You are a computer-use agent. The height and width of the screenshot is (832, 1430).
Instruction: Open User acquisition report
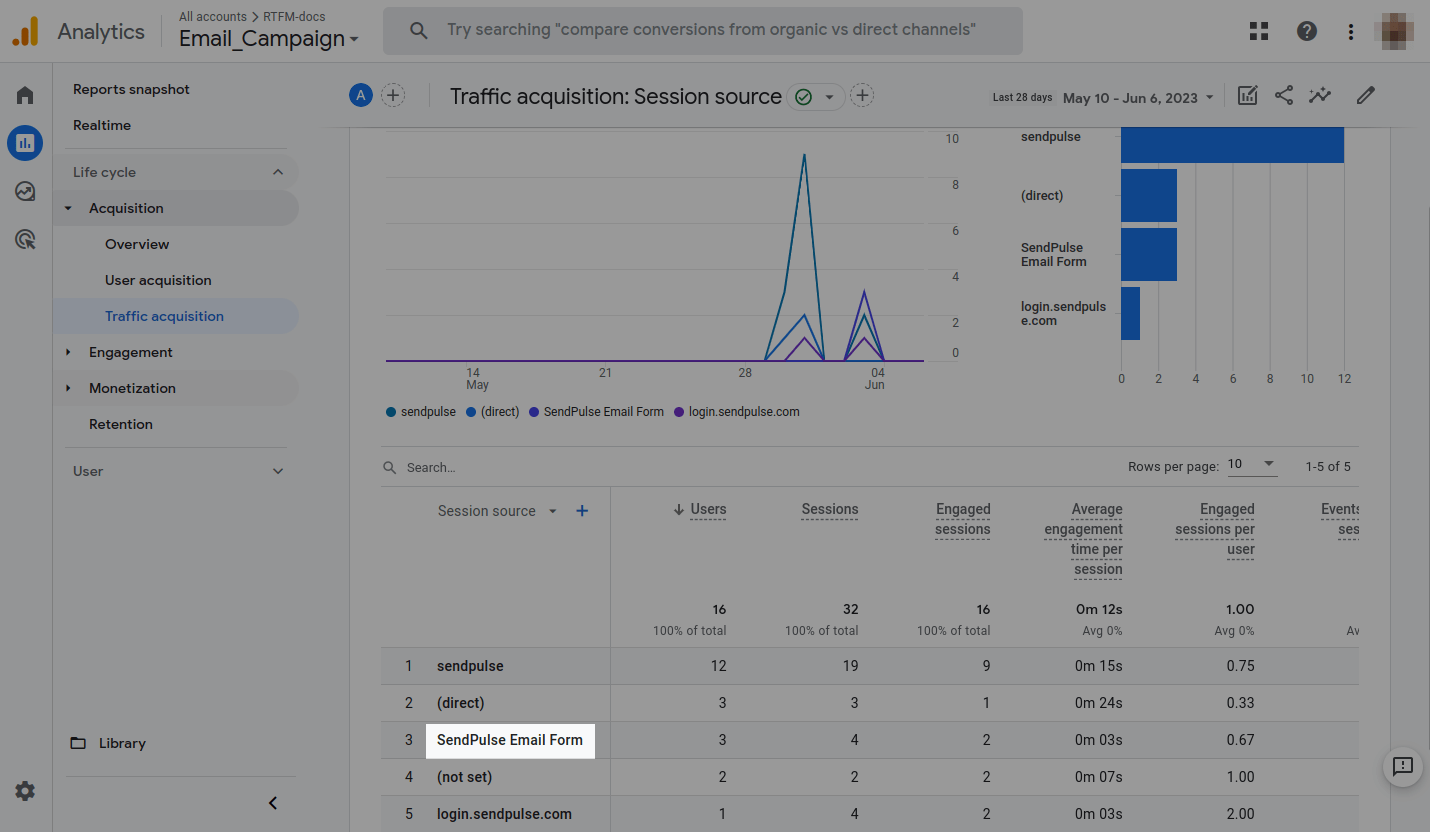point(158,280)
